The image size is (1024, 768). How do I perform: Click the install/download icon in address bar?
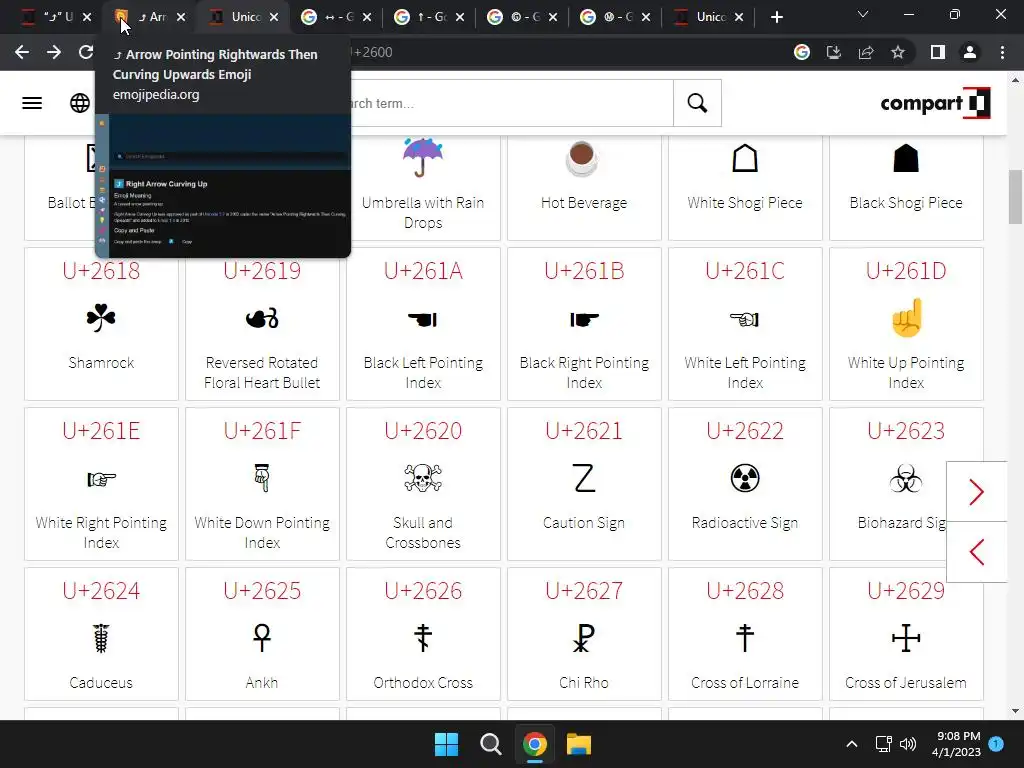[834, 52]
